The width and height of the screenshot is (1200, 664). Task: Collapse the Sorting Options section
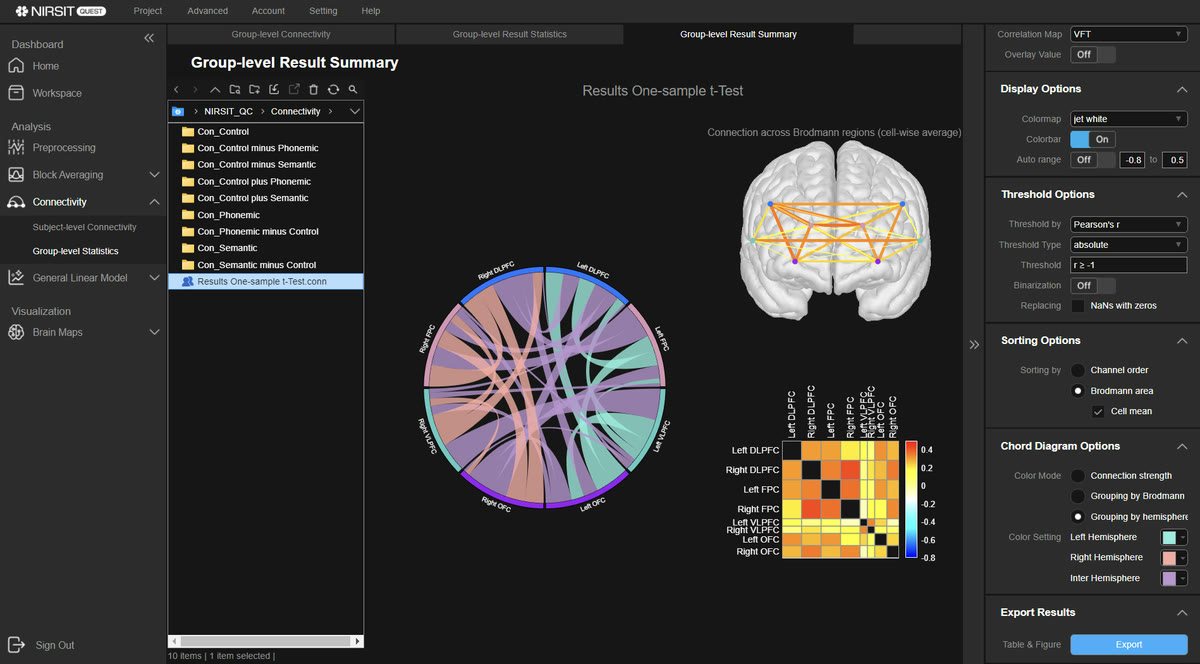point(1182,340)
